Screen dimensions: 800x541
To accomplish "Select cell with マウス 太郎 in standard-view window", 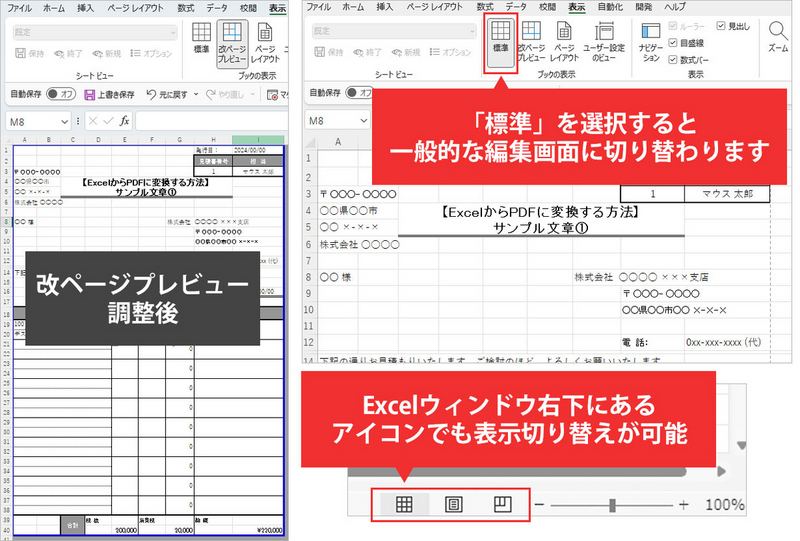I will pos(727,194).
